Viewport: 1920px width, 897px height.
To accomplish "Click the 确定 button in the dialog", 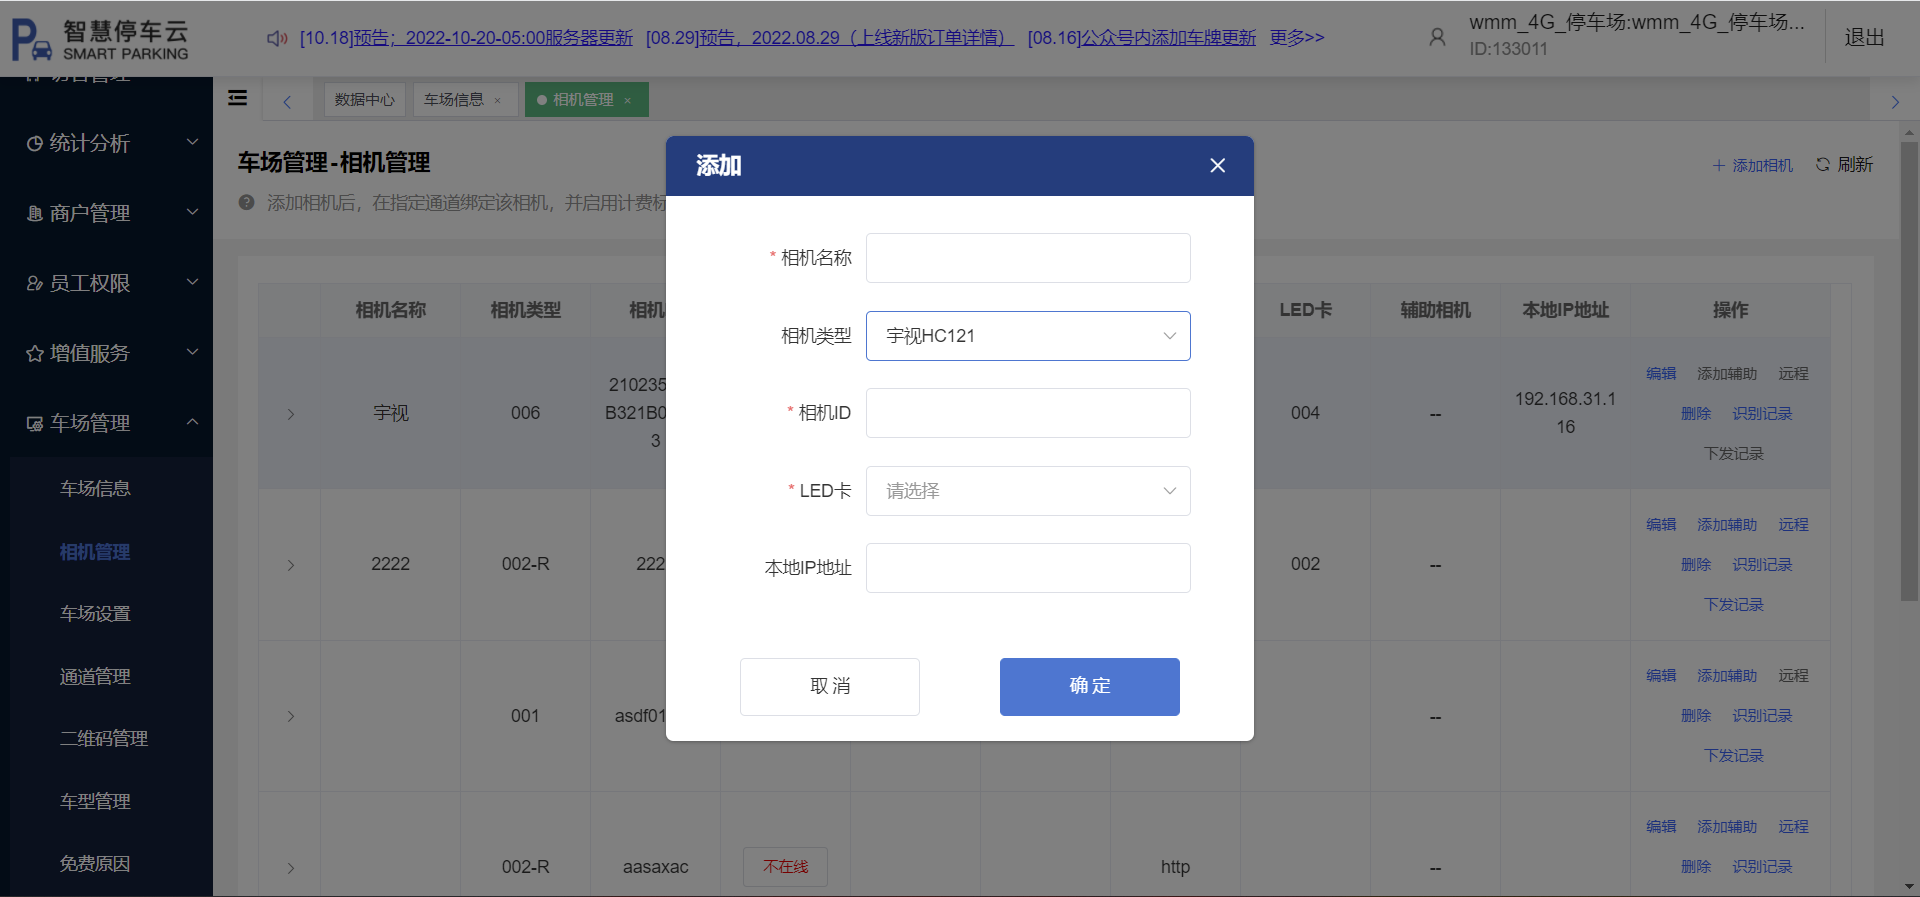I will [1090, 687].
